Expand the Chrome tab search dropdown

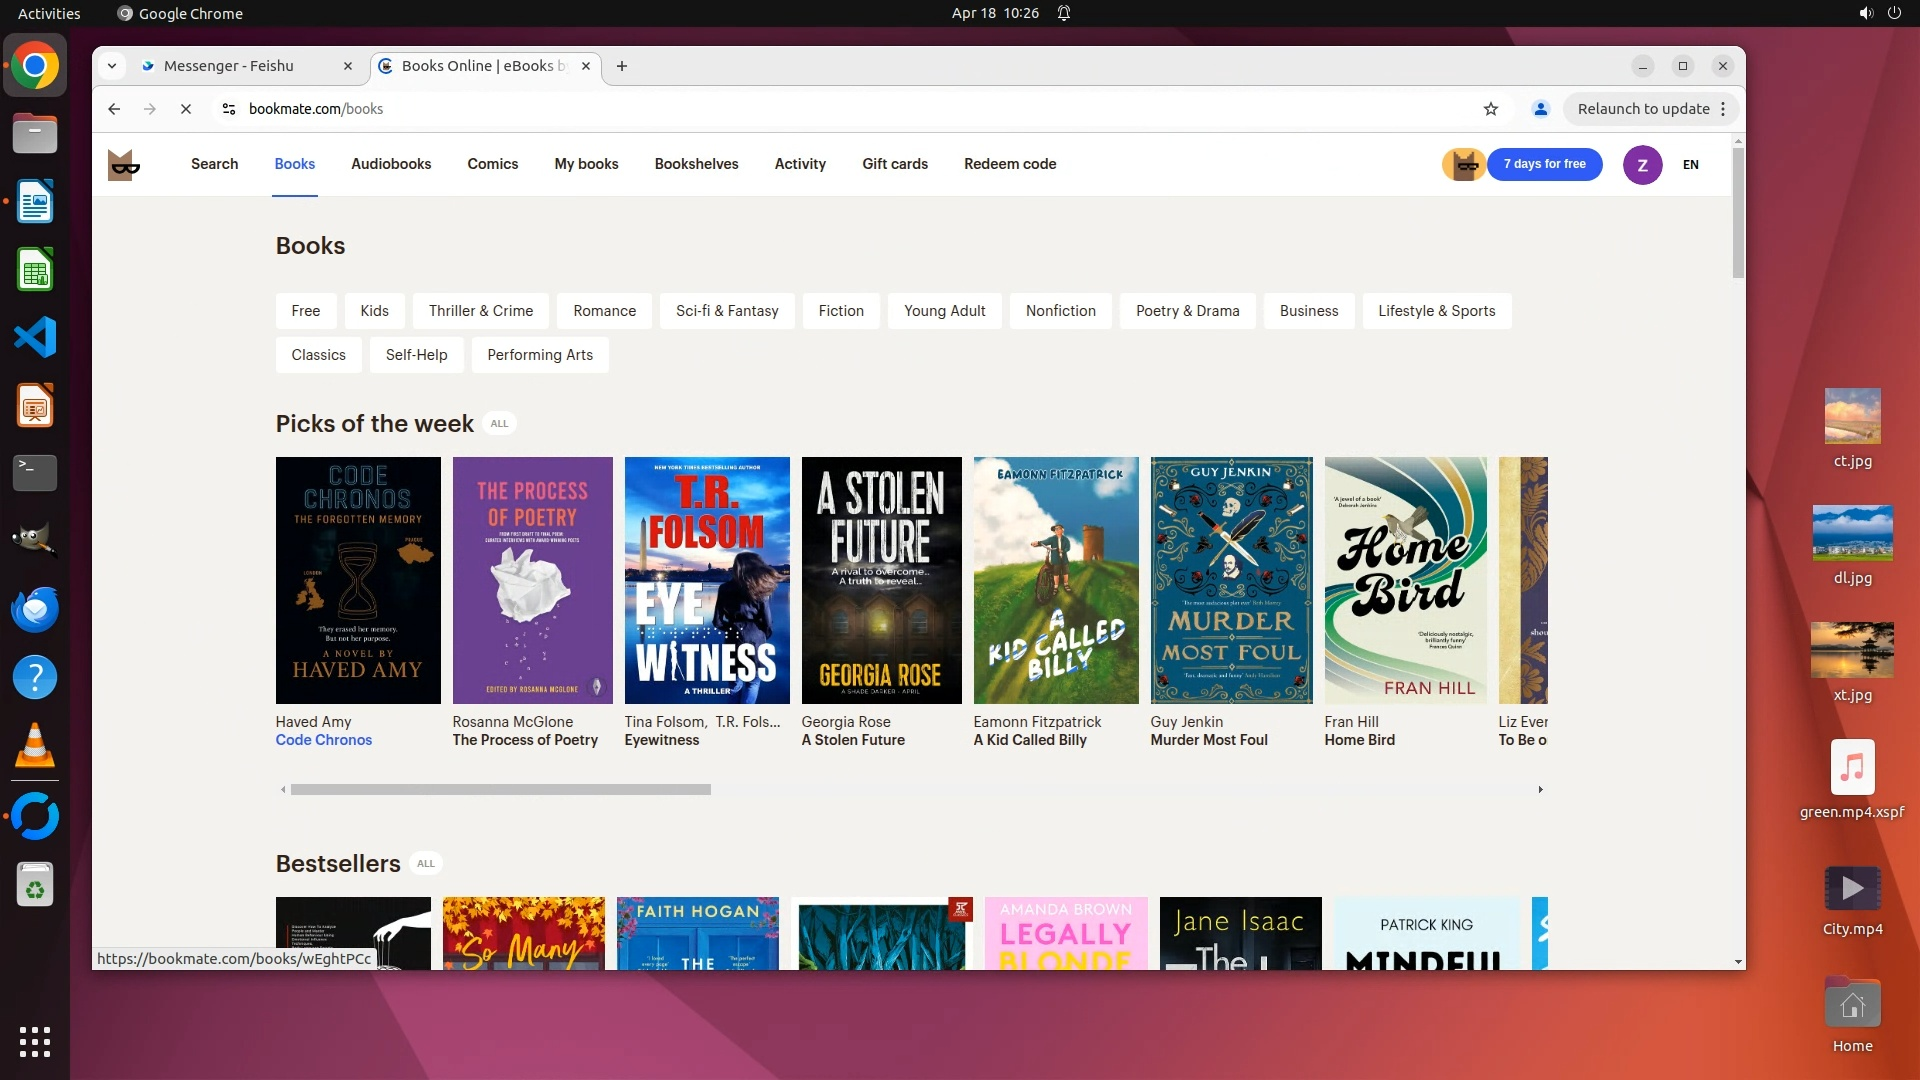tap(112, 66)
